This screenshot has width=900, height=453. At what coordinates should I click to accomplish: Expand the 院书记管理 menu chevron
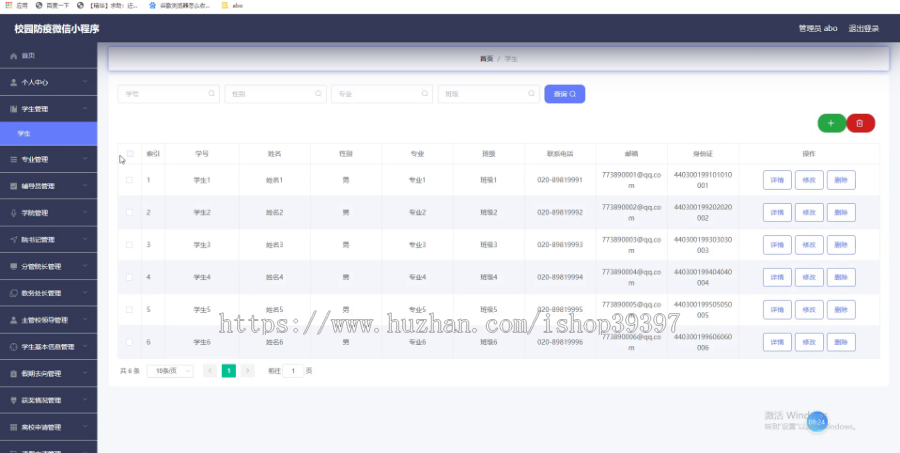click(x=85, y=239)
